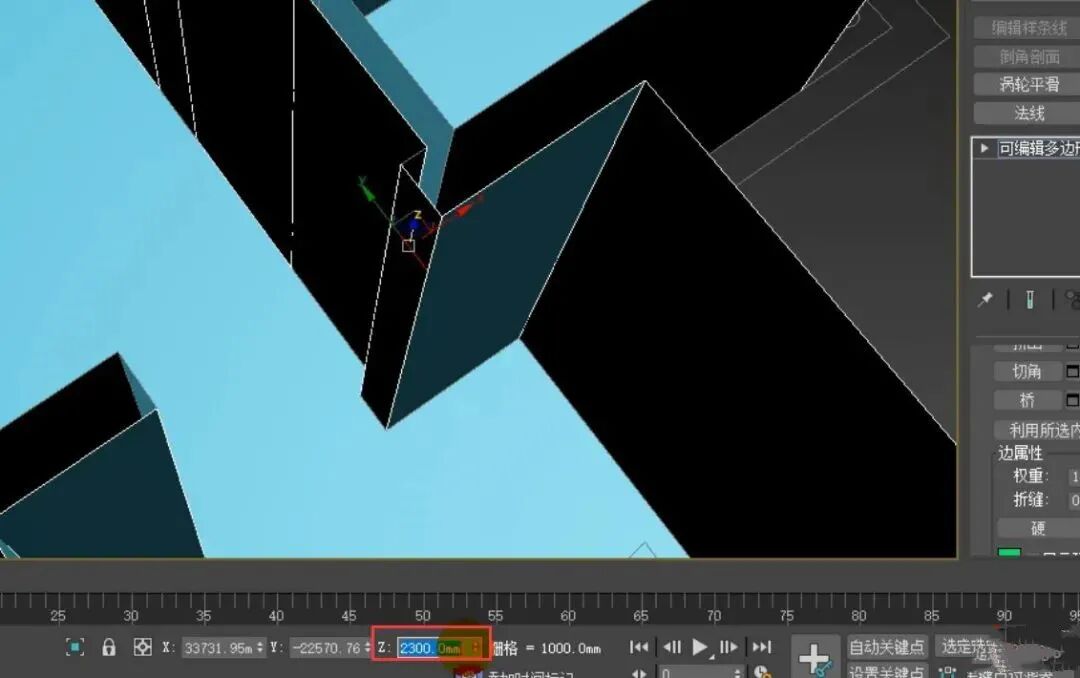The height and width of the screenshot is (678, 1080).
Task: Adjust the Z coordinate spinner arrows
Action: [x=475, y=648]
